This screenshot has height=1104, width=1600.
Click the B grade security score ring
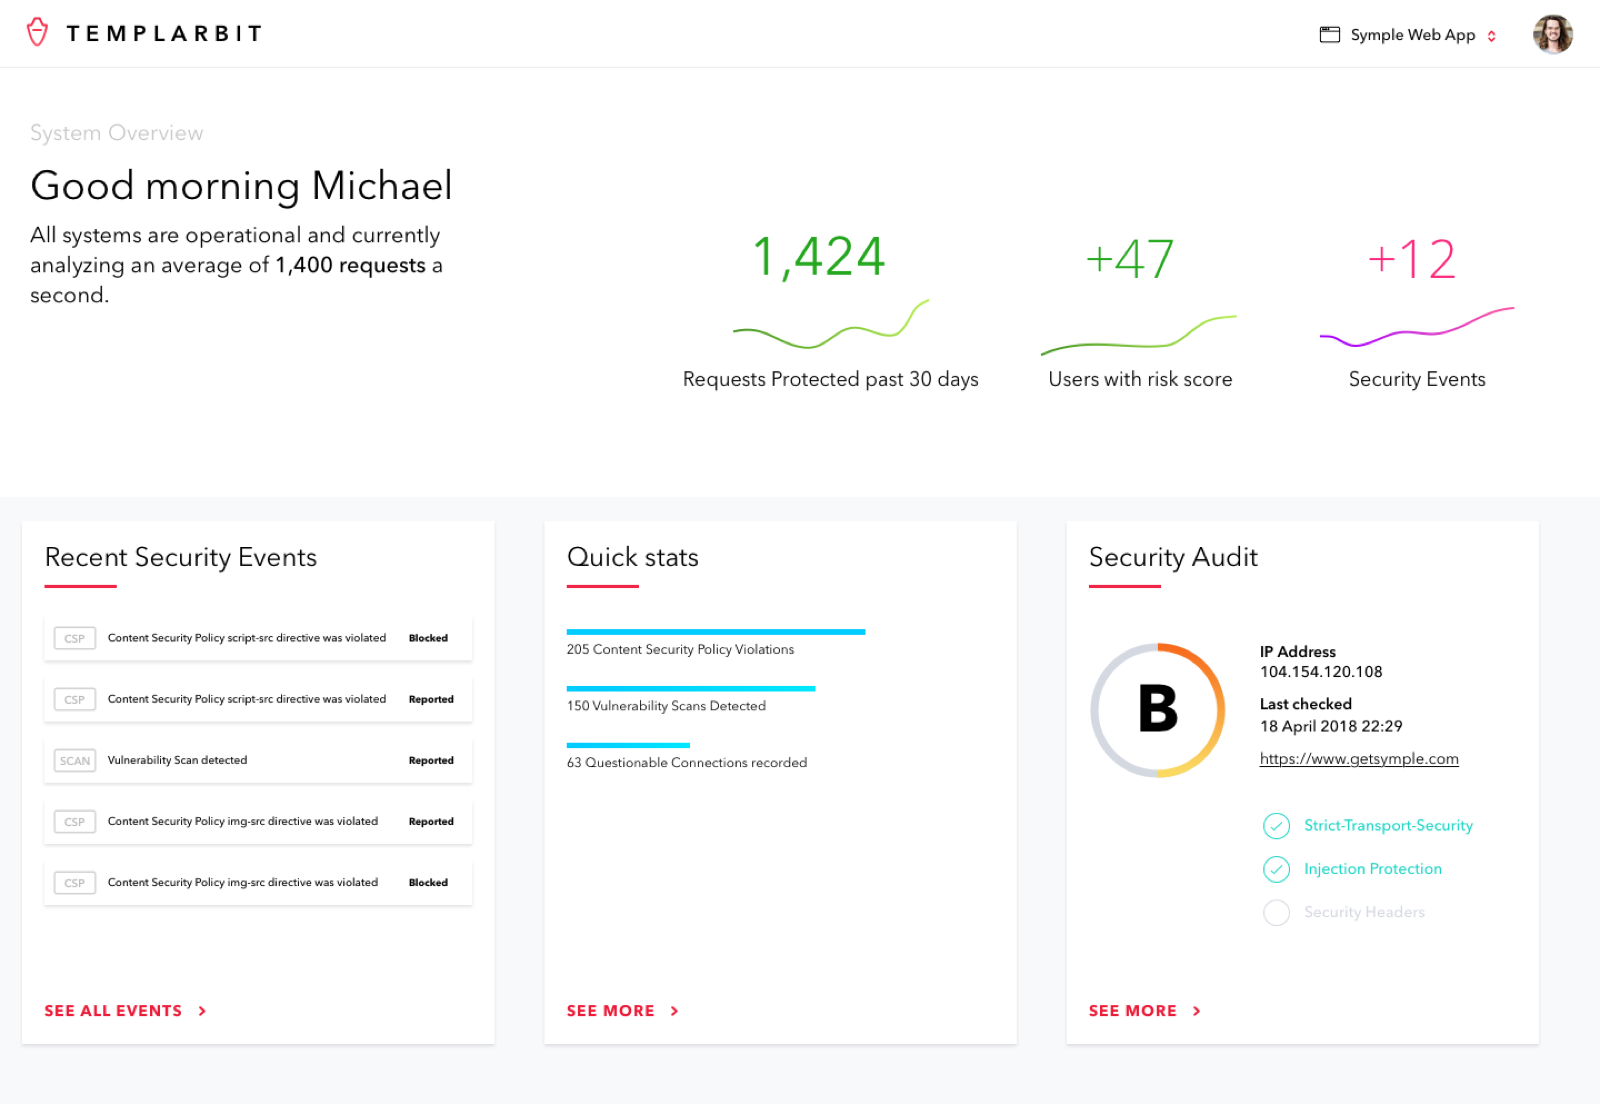click(x=1158, y=710)
